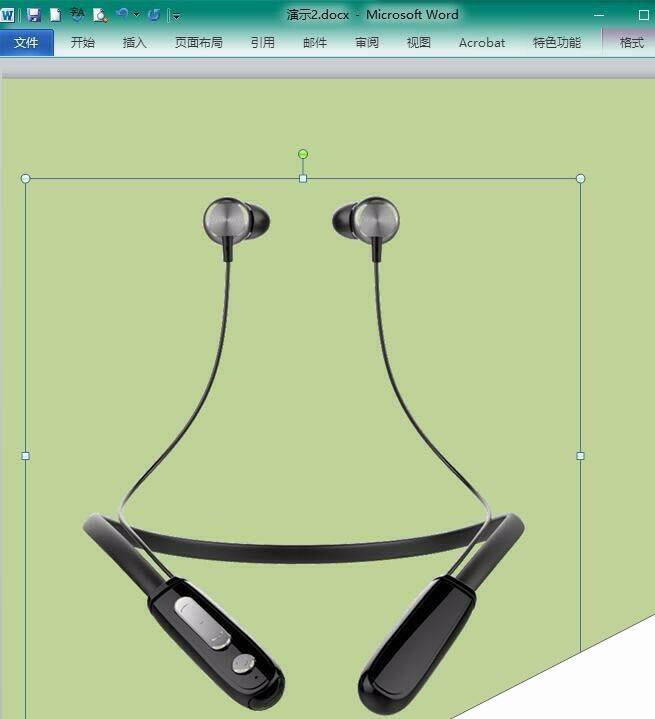Open the Acrobat ribbon tab
Image resolution: width=655 pixels, height=719 pixels.
[x=482, y=43]
